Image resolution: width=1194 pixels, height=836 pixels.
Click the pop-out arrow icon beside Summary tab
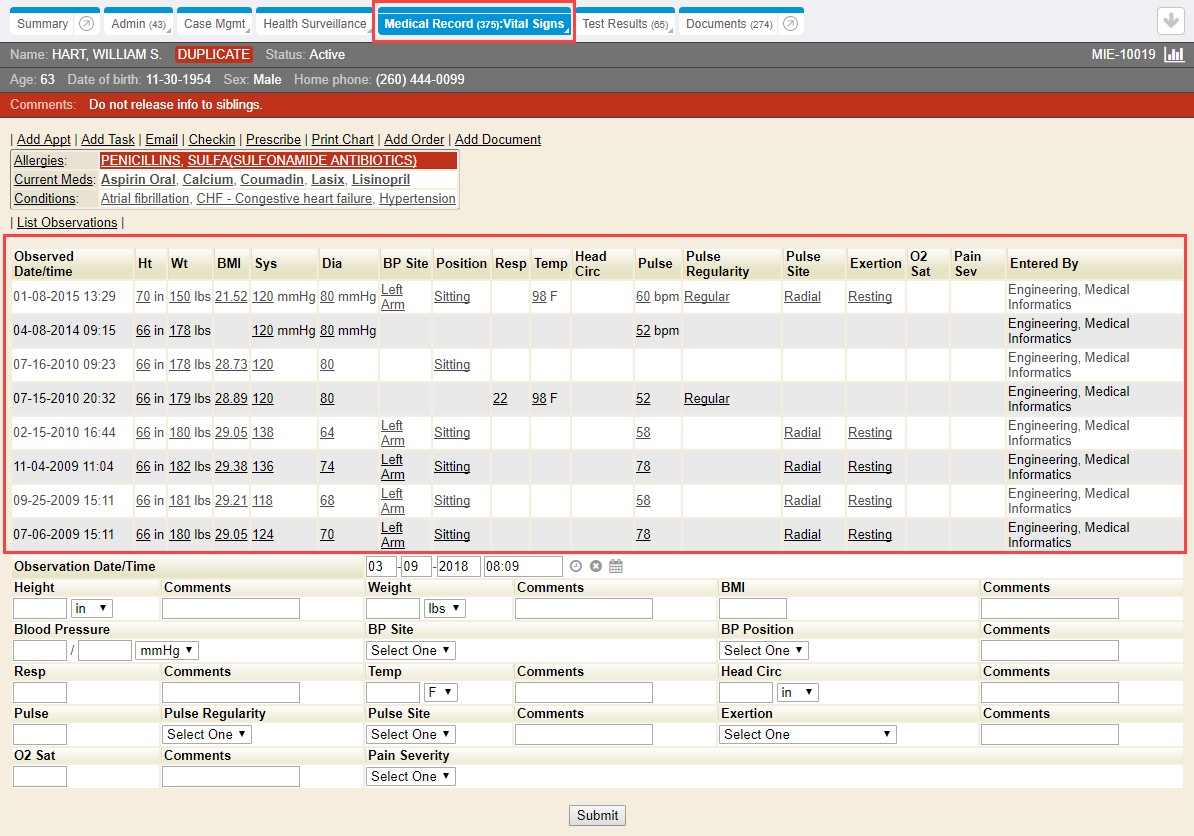(86, 24)
